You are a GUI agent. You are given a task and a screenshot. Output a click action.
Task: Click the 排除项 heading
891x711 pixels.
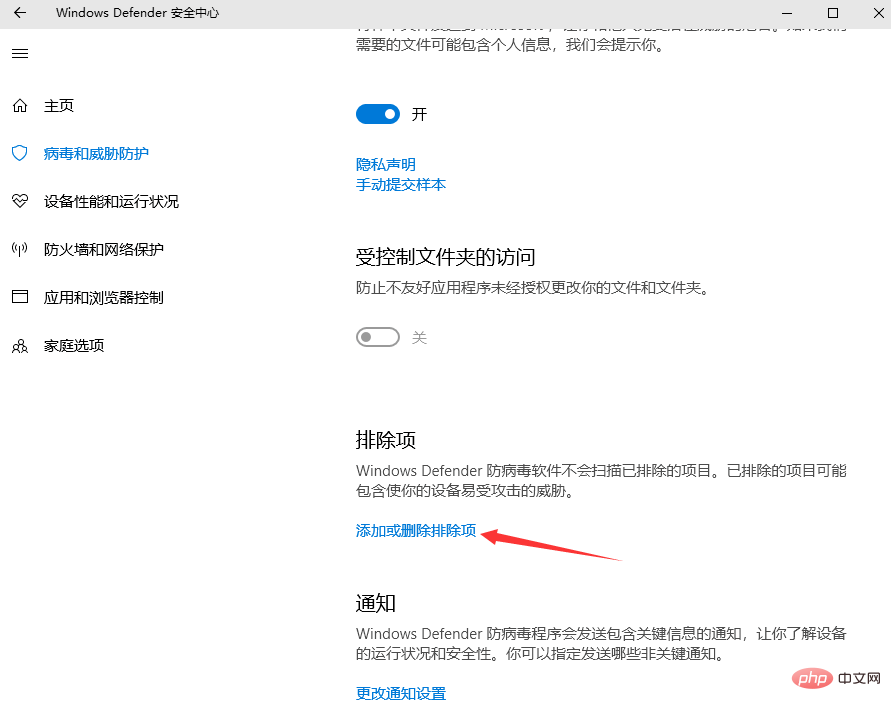point(386,440)
